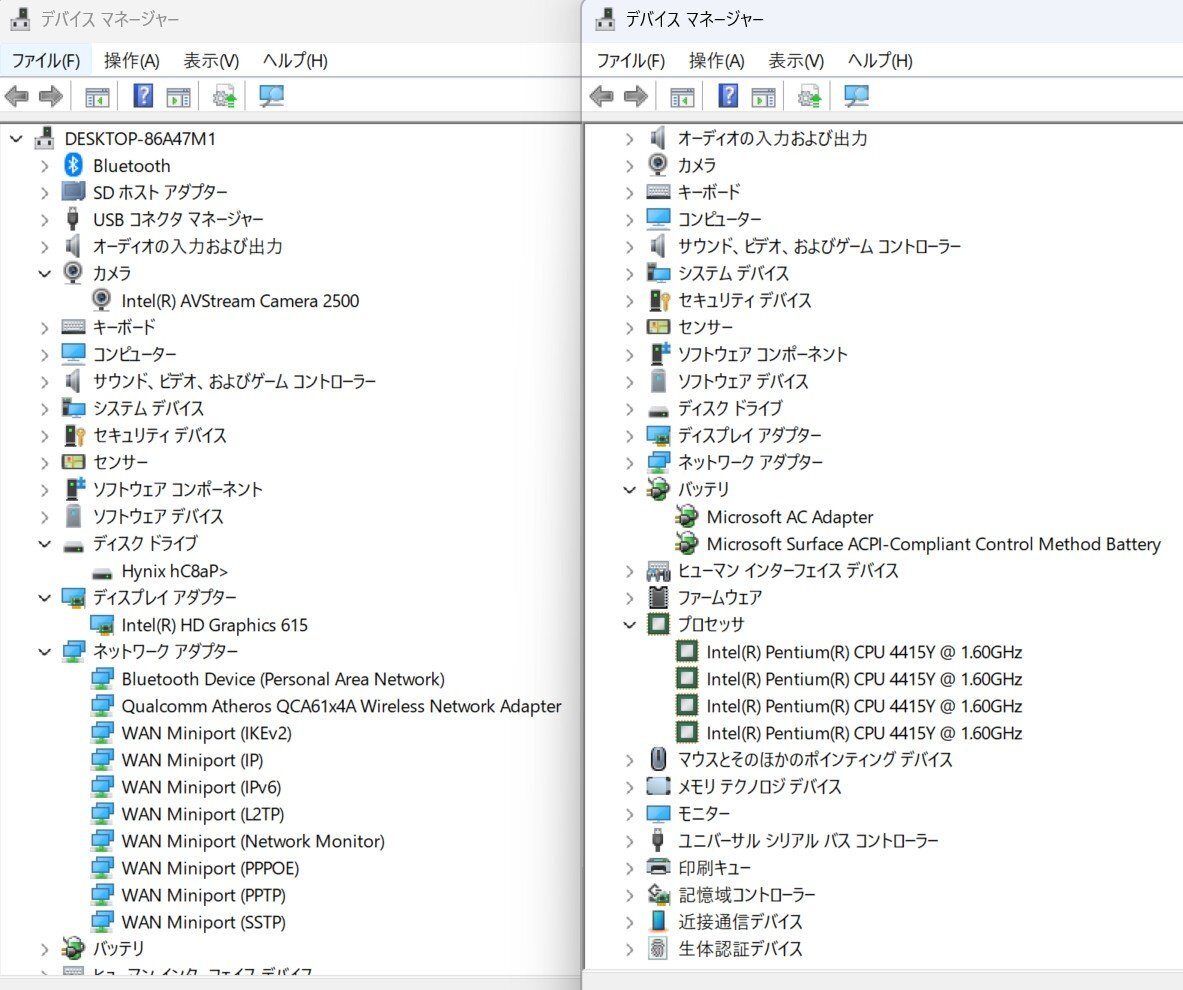Select Qualcomm Atheros QCA61x4A Wireless Network Adapter

pyautogui.click(x=338, y=706)
